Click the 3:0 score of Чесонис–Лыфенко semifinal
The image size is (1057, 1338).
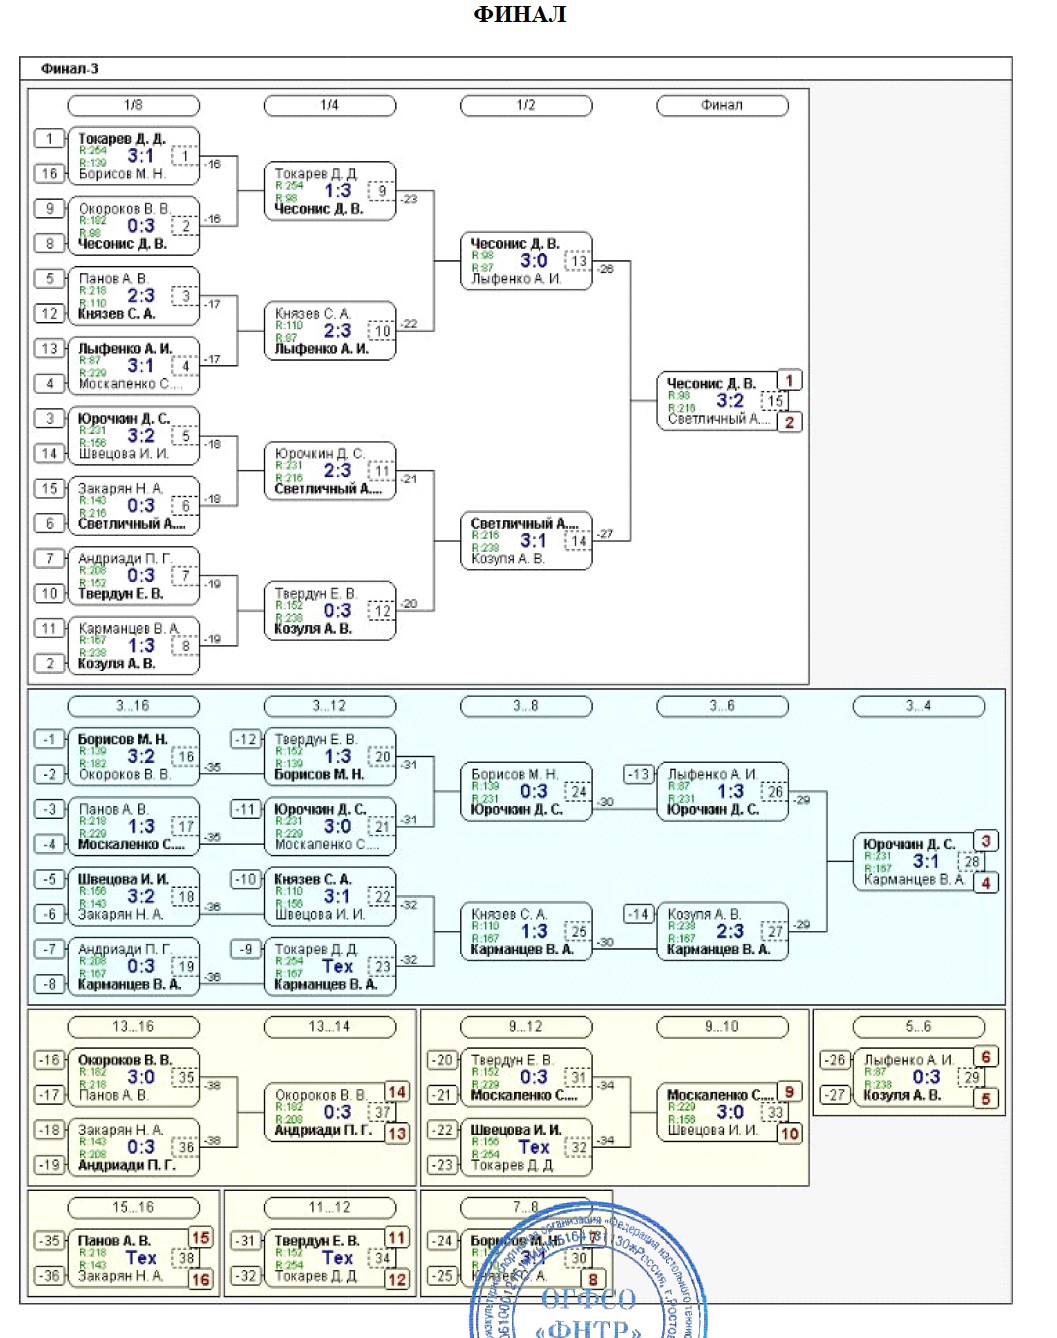[534, 261]
